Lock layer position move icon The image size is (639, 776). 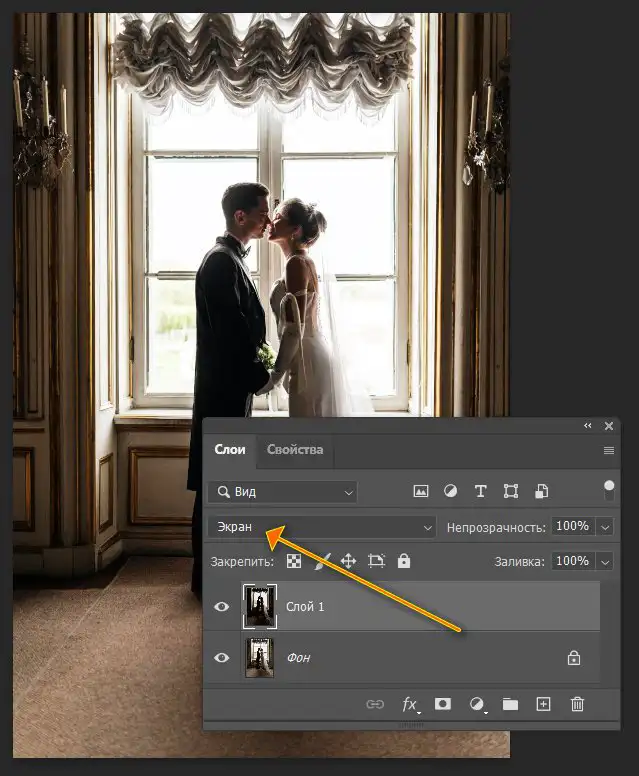(348, 561)
